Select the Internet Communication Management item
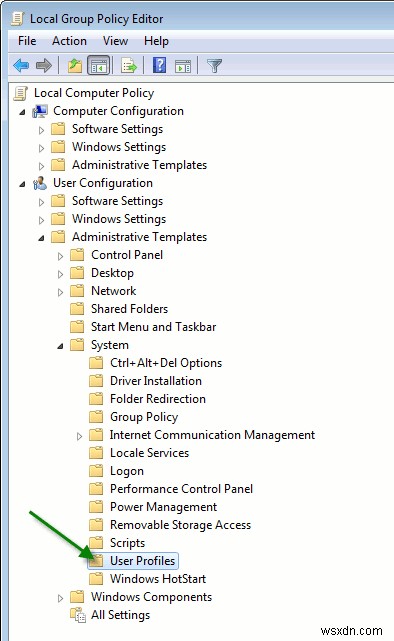 tap(212, 435)
